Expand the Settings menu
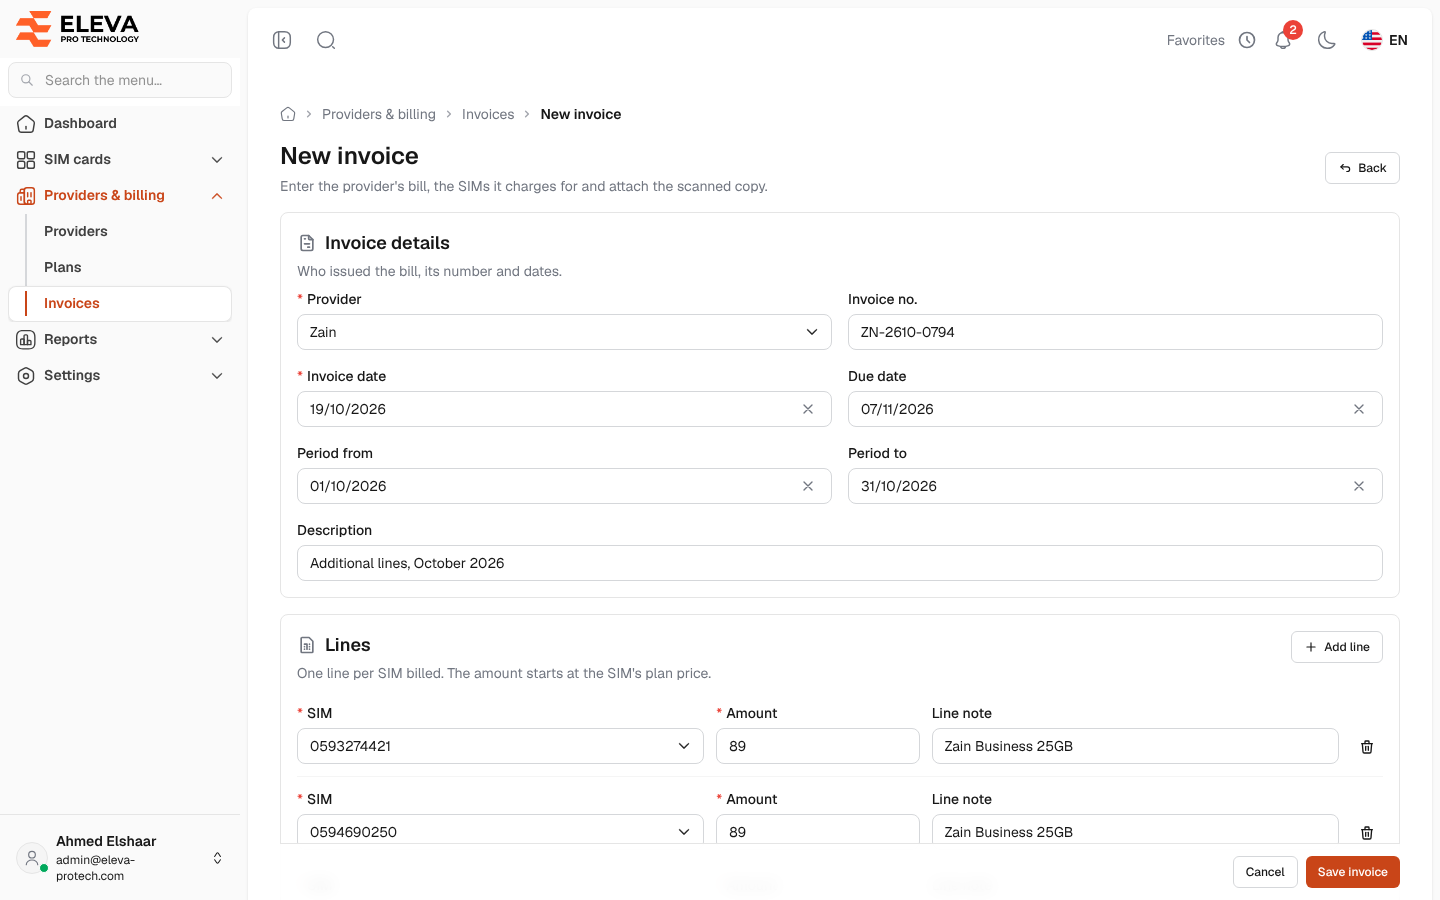The height and width of the screenshot is (900, 1440). point(120,375)
